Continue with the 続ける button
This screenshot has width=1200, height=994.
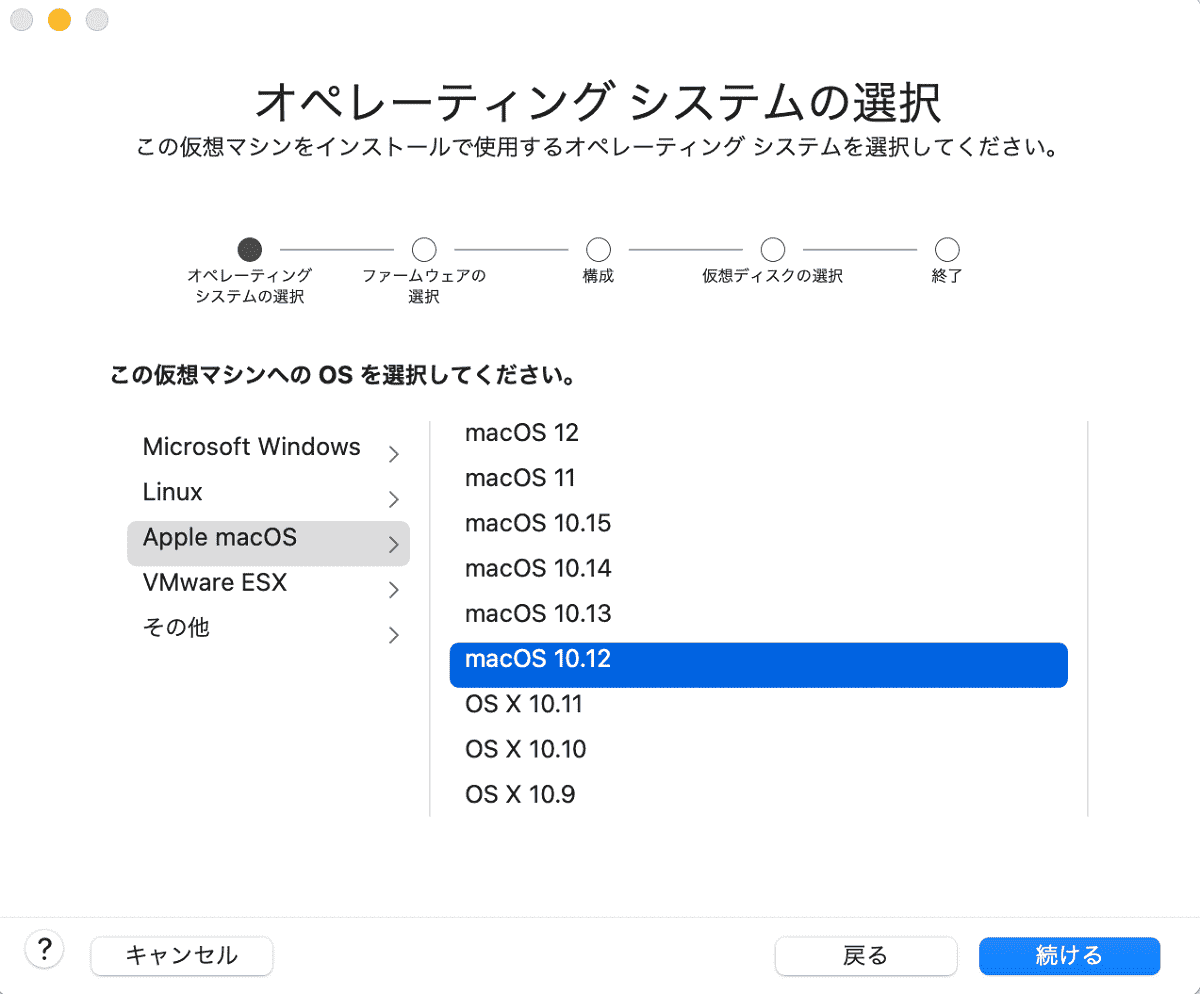[1069, 955]
